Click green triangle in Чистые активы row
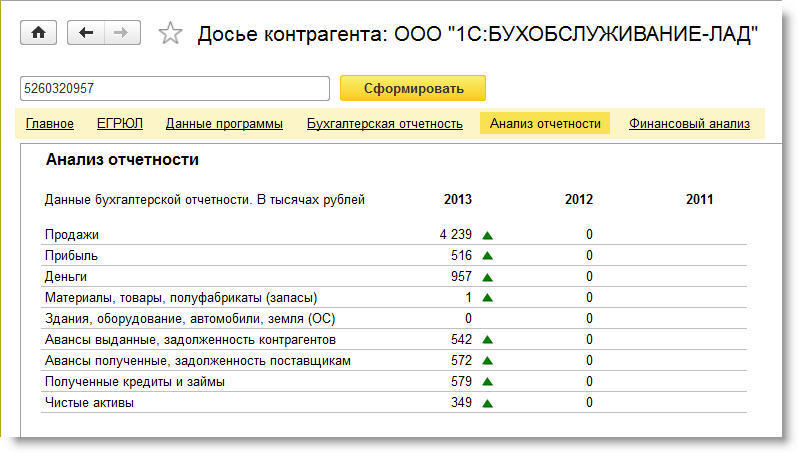The height and width of the screenshot is (453, 798). [x=488, y=403]
